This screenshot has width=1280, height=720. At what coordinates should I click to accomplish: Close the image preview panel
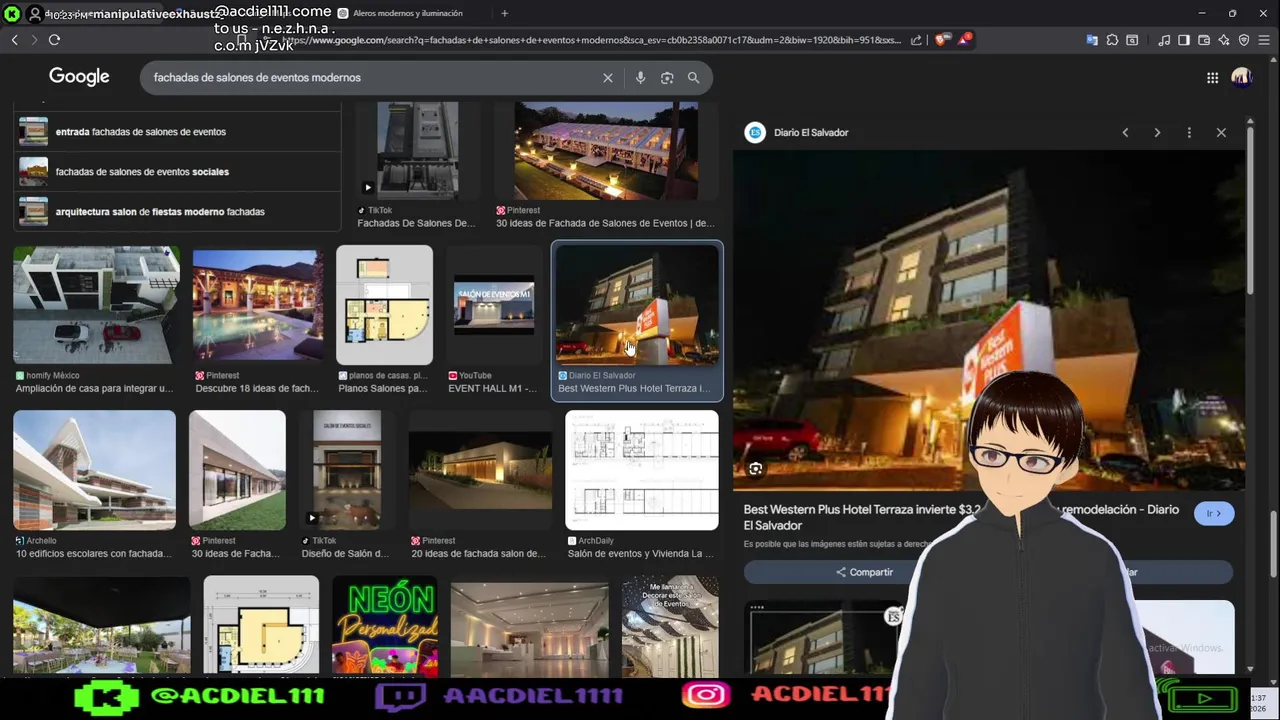tap(1221, 132)
